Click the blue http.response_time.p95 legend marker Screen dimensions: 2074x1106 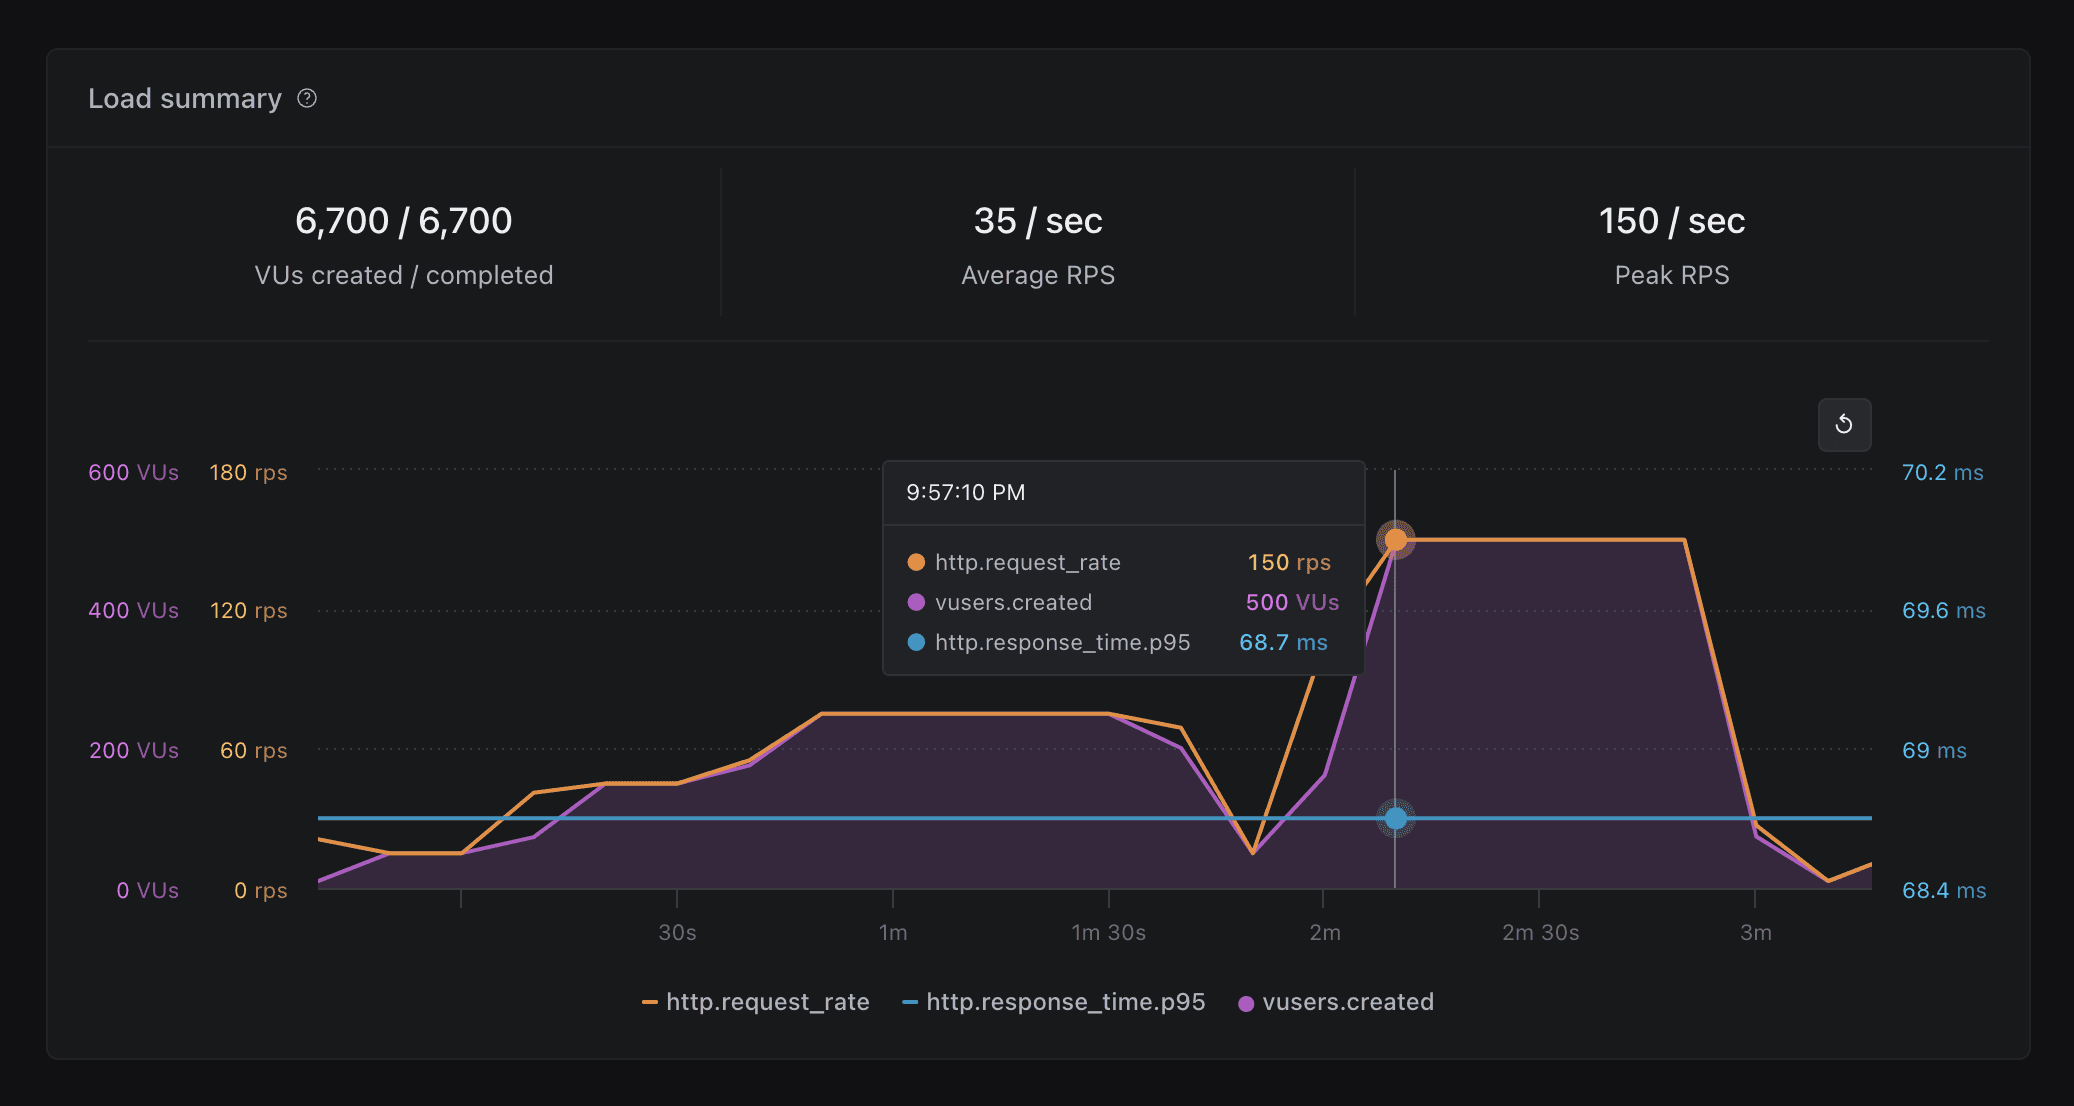click(910, 1001)
